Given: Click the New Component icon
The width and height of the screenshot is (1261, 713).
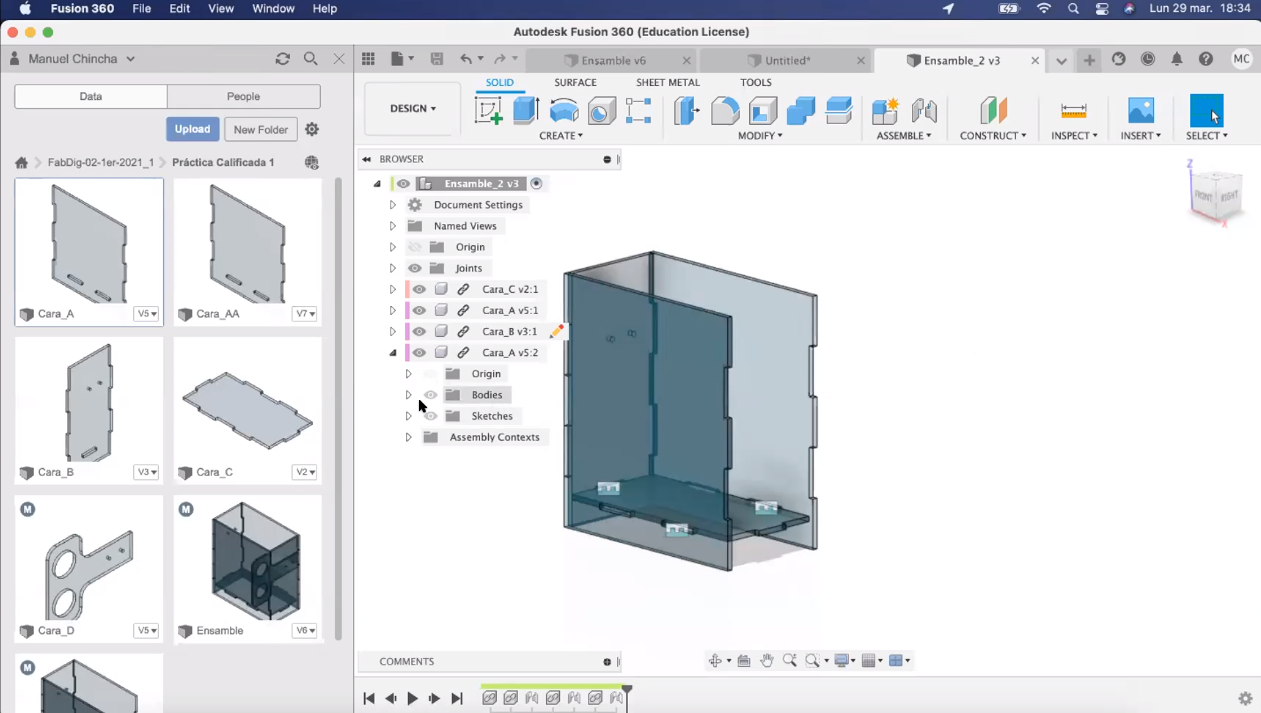Looking at the screenshot, I should pyautogui.click(x=886, y=110).
